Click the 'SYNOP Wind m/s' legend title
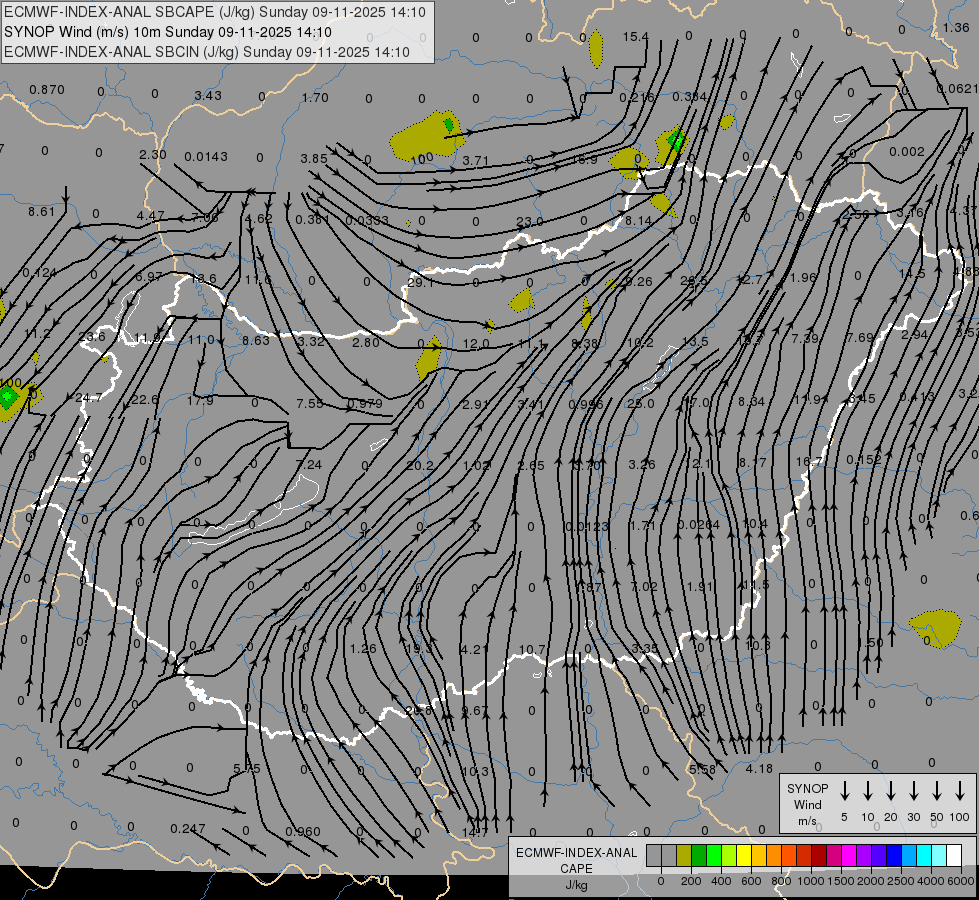Viewport: 979px width, 900px height. [807, 804]
